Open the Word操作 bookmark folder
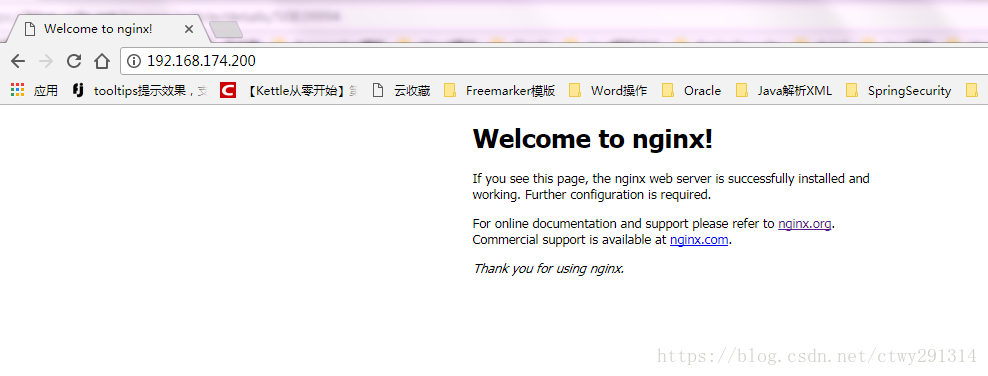The width and height of the screenshot is (988, 376). tap(607, 90)
